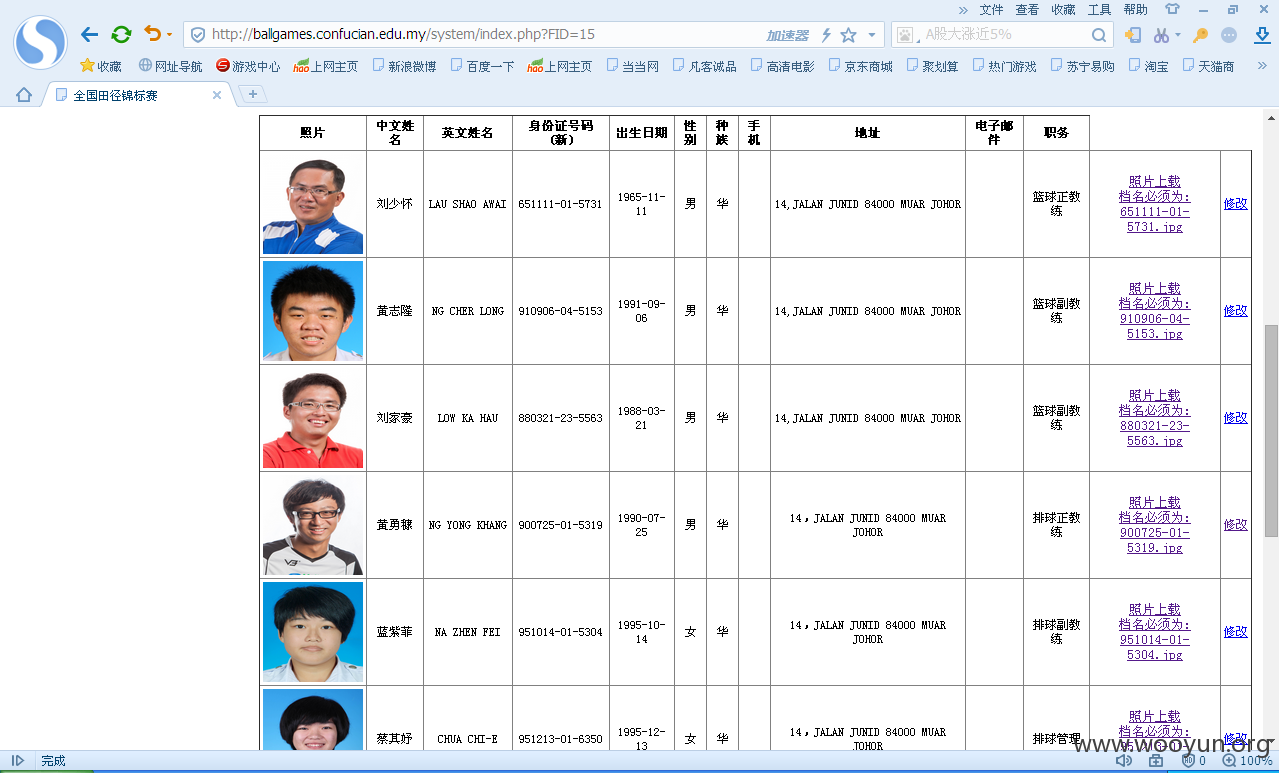Select the 全国田径锦标赛 tab
The height and width of the screenshot is (773, 1279).
click(138, 95)
